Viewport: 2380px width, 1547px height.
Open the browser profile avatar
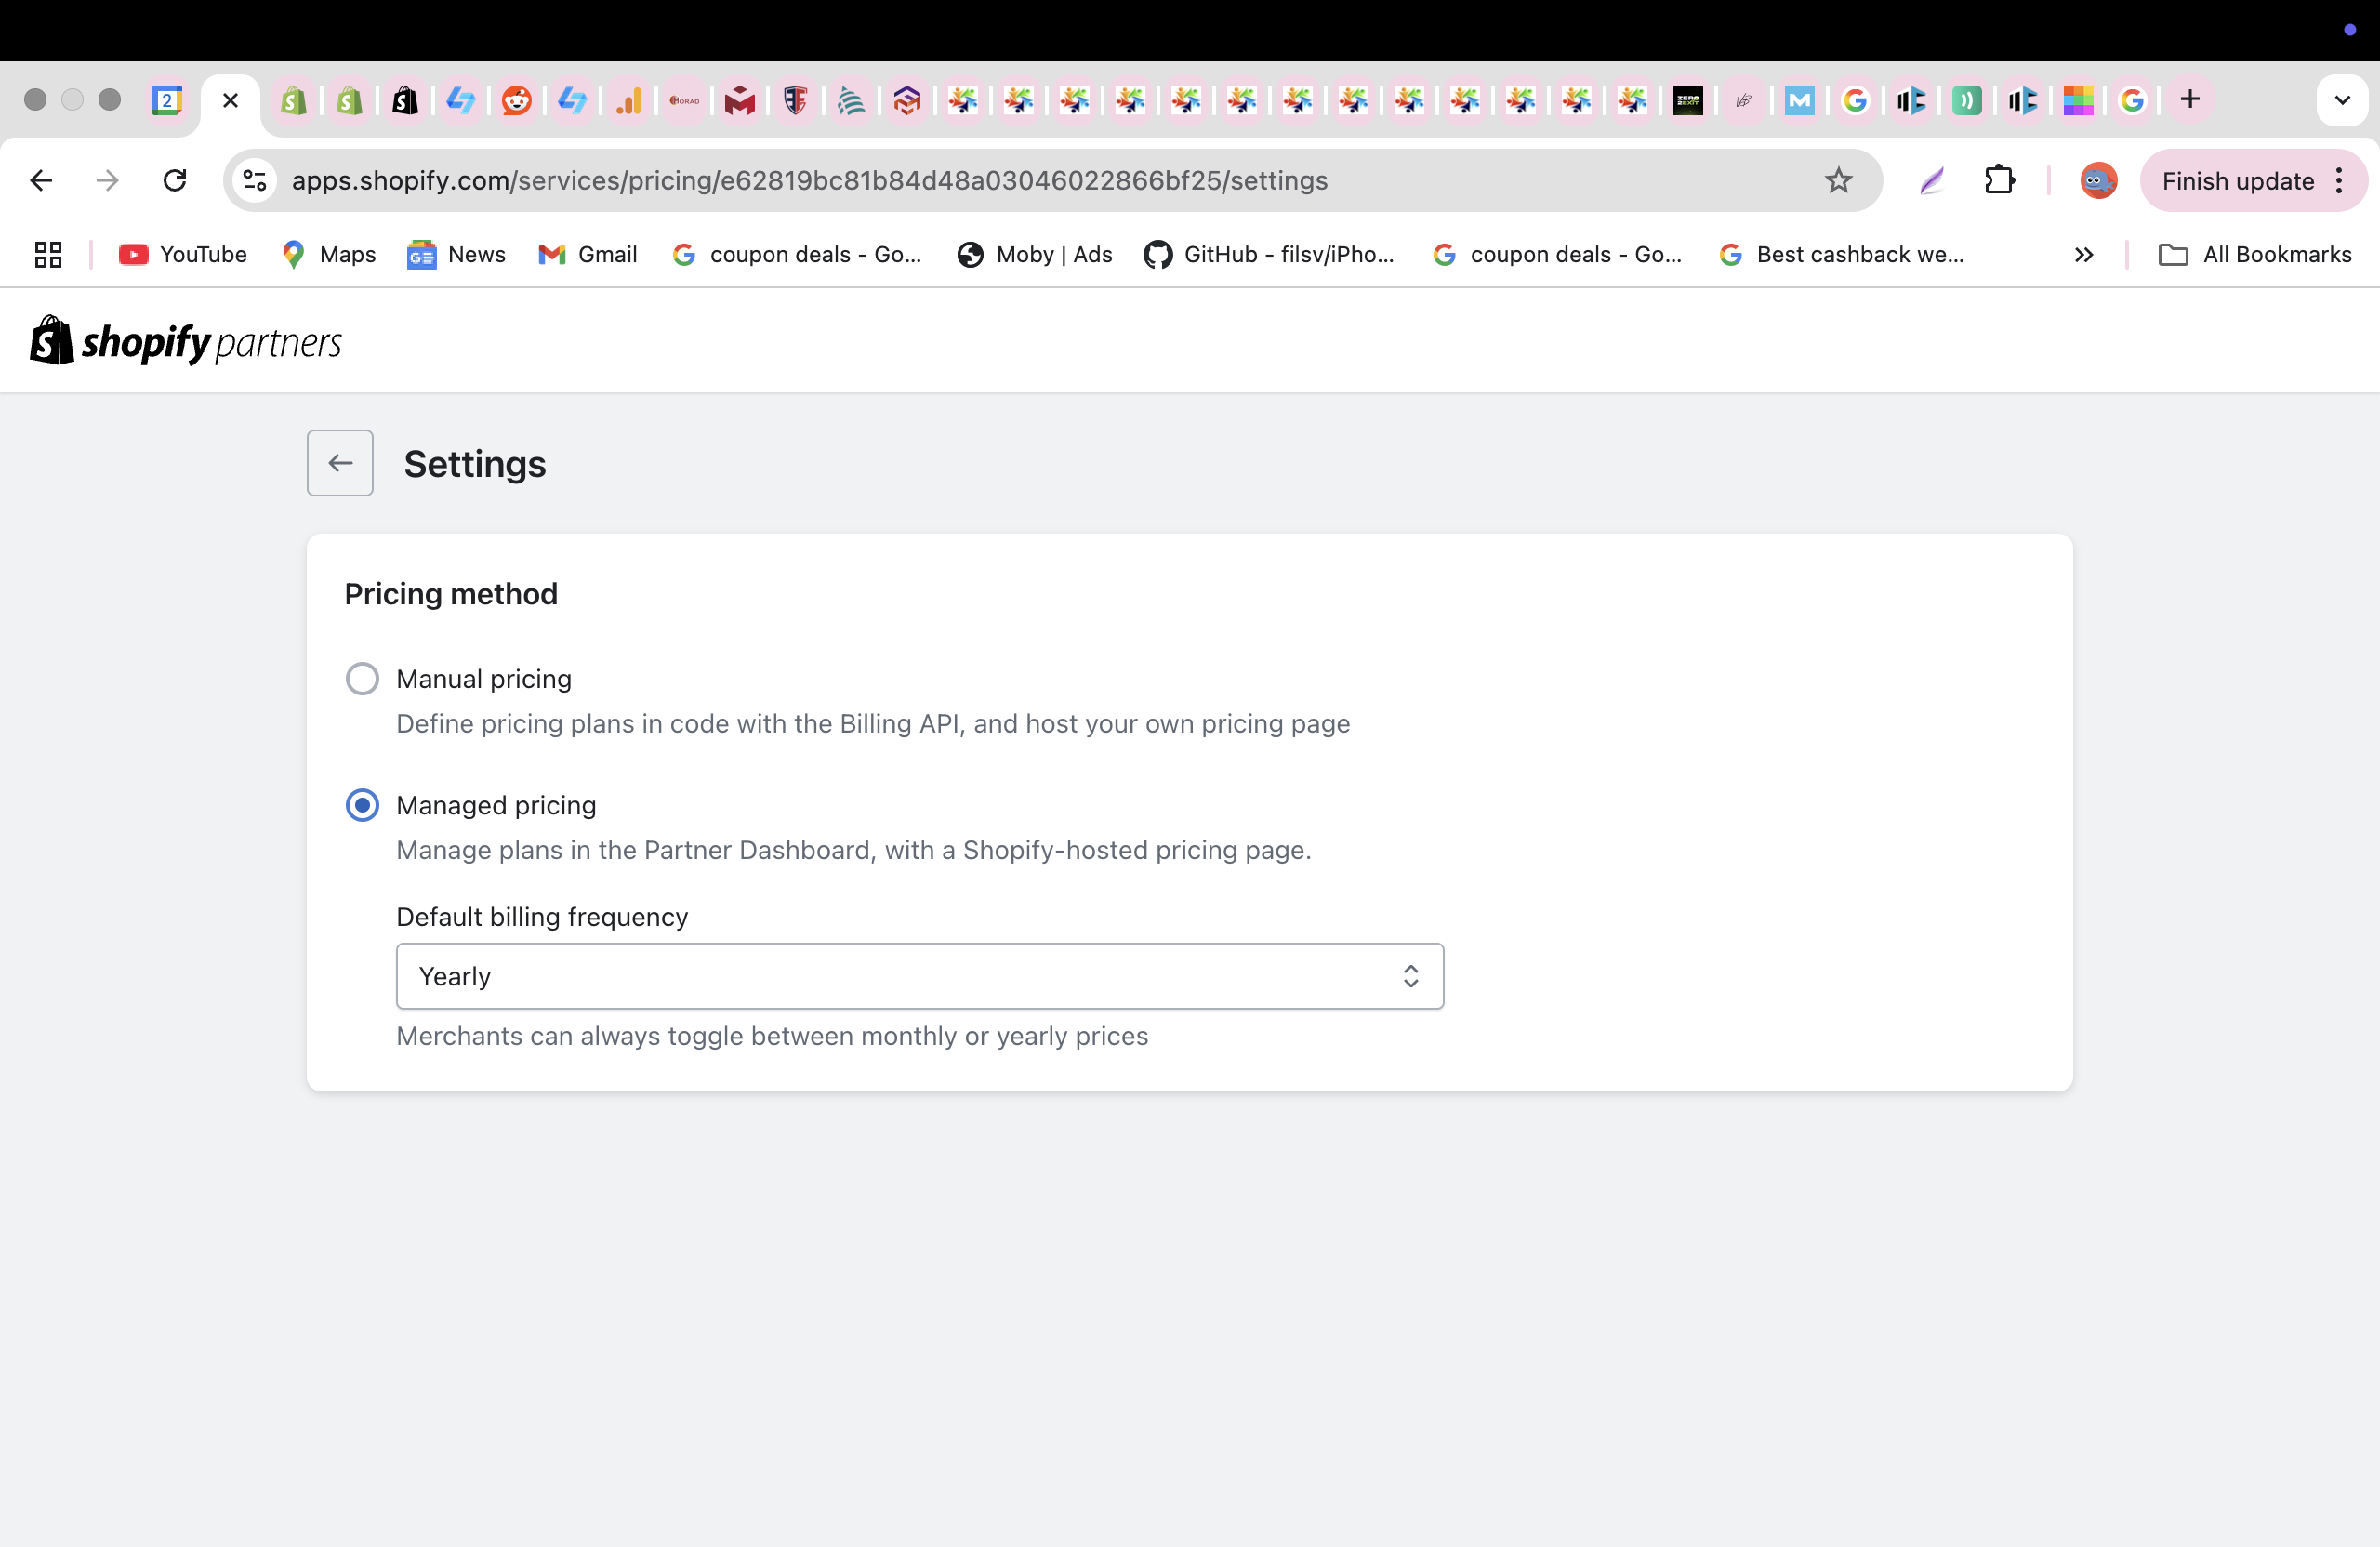[2098, 180]
